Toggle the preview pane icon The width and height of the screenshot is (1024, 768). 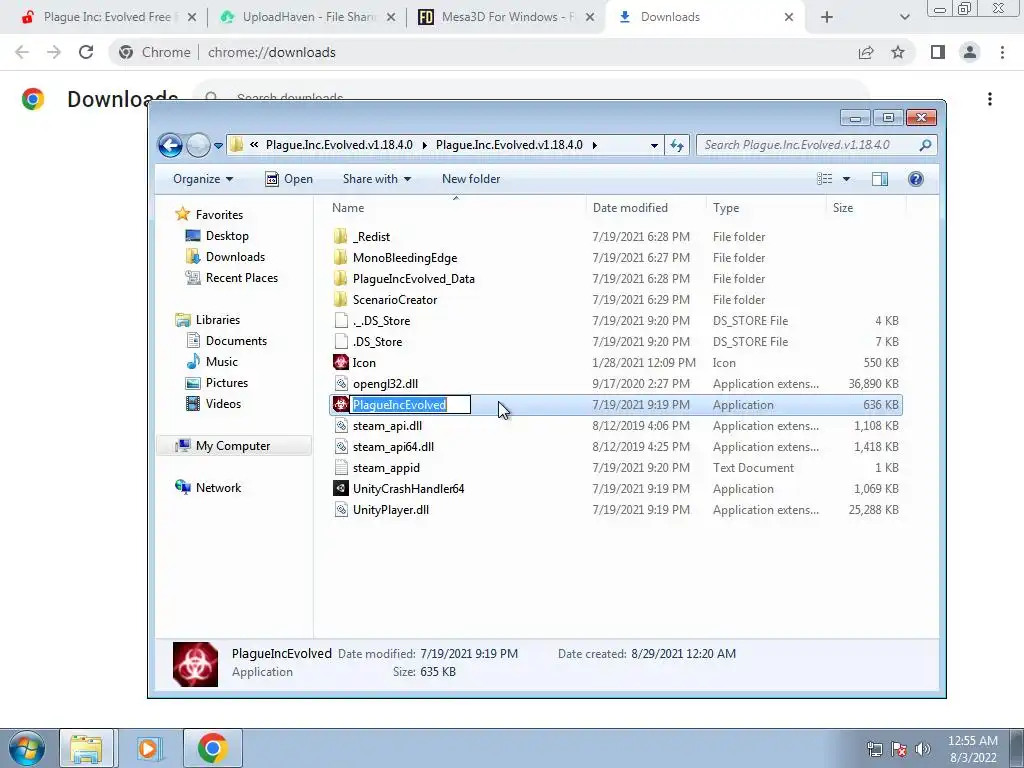click(880, 179)
